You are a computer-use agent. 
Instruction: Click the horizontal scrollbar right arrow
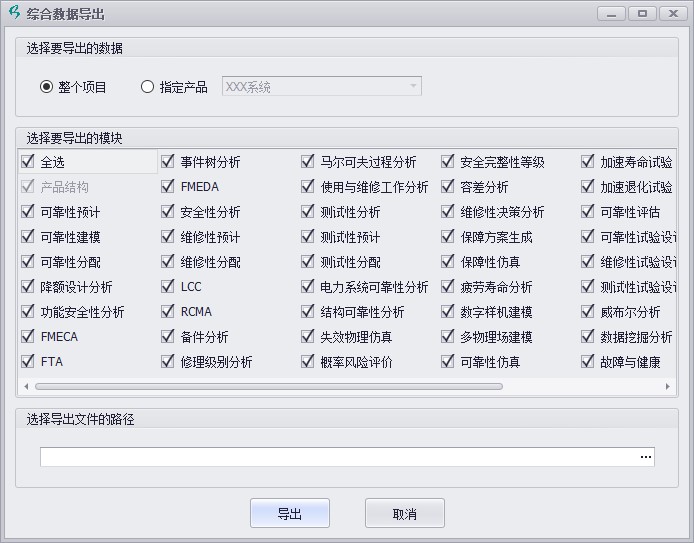670,386
